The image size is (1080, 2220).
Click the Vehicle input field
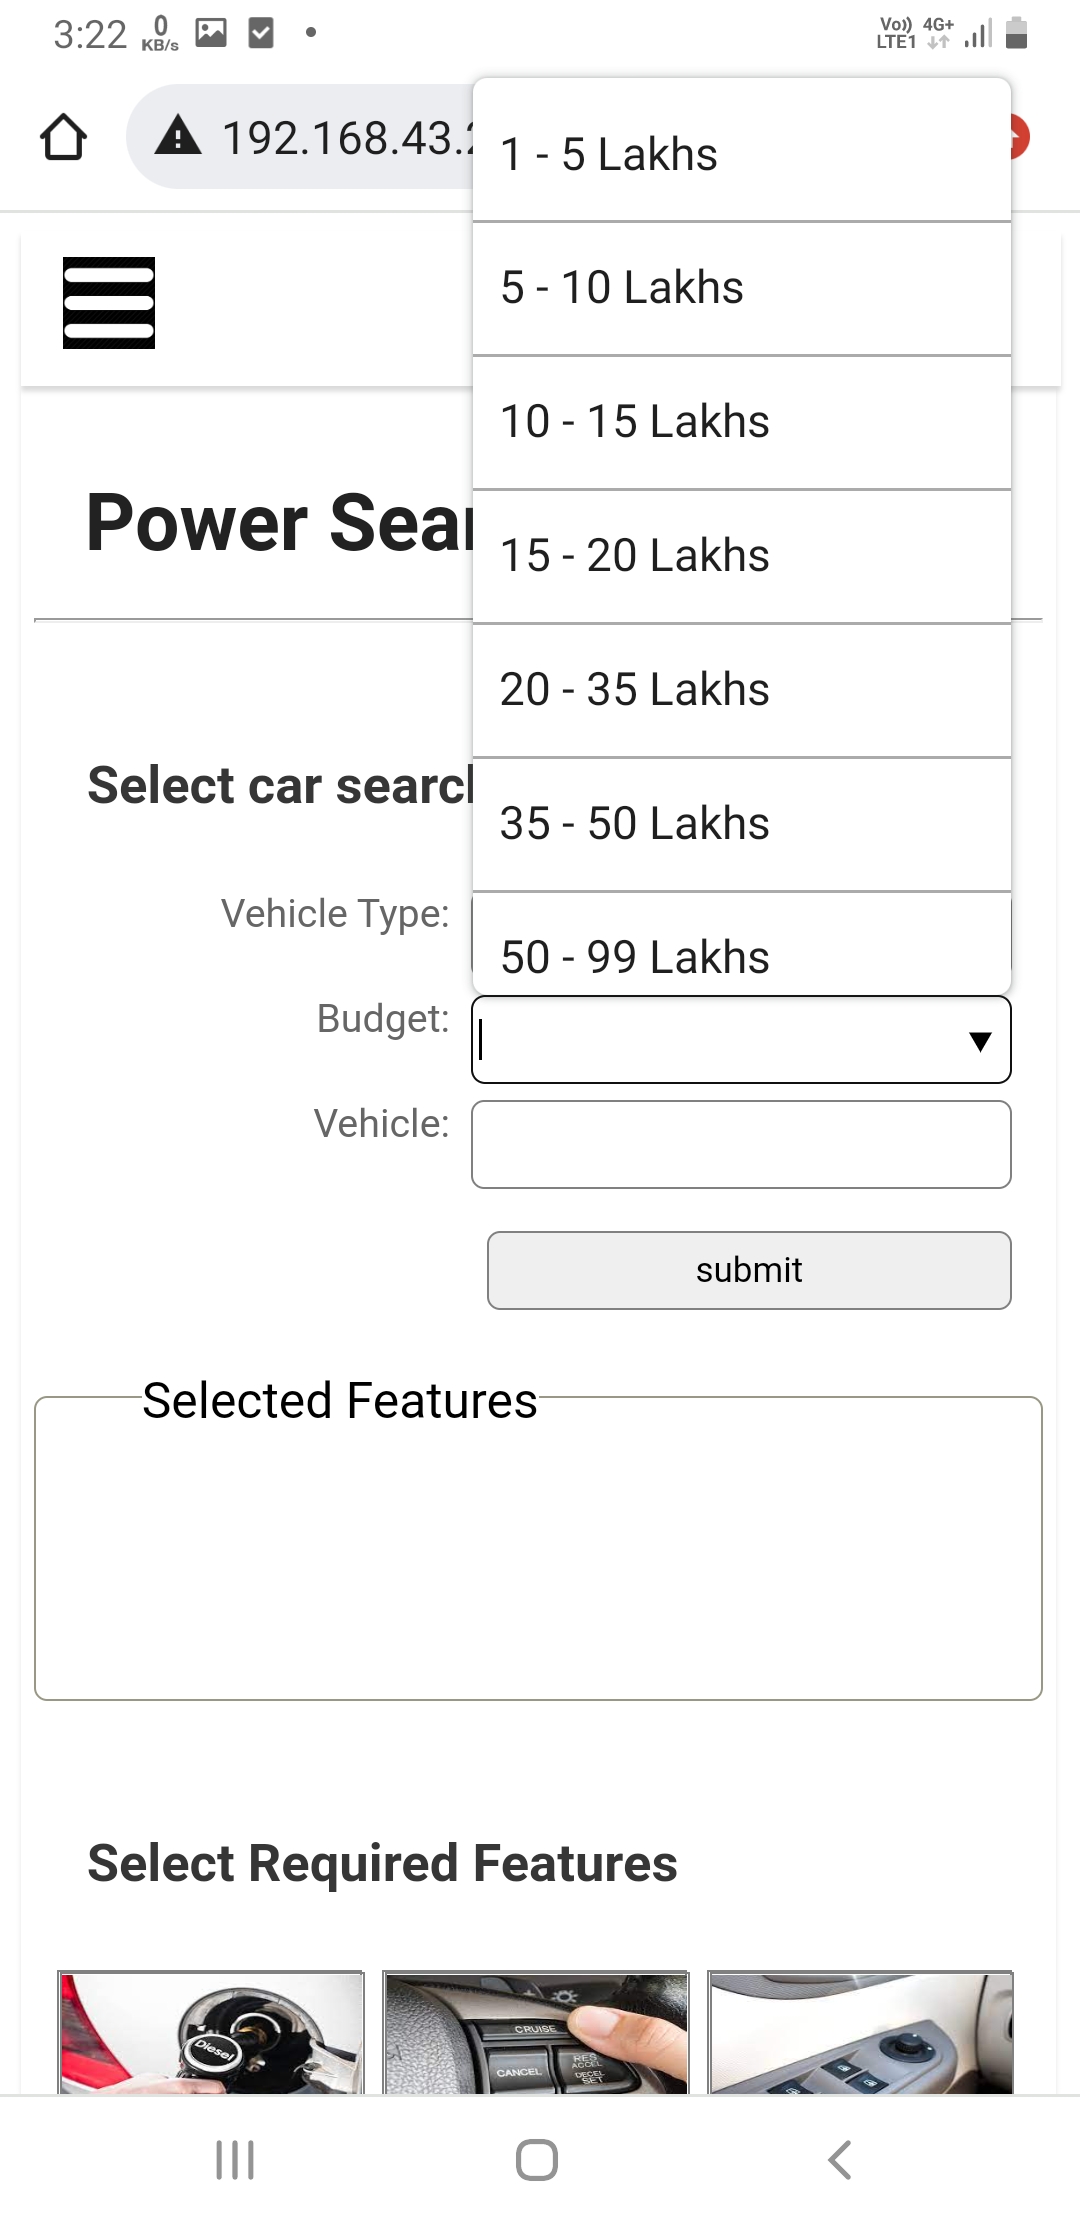pos(741,1144)
